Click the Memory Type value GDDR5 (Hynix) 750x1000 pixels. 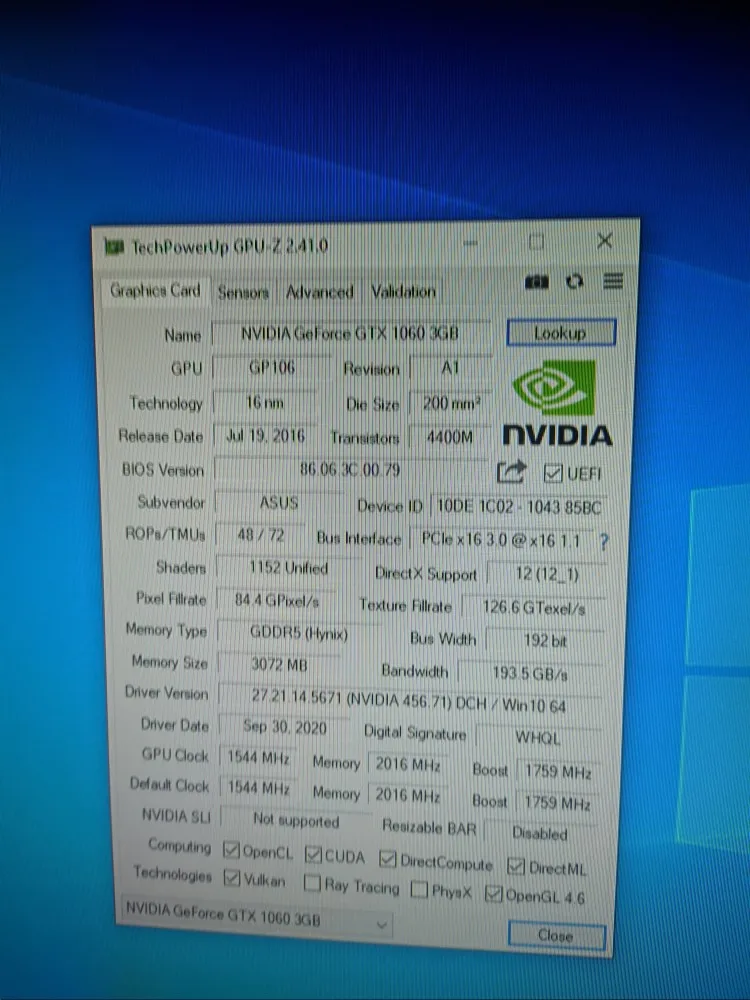298,633
